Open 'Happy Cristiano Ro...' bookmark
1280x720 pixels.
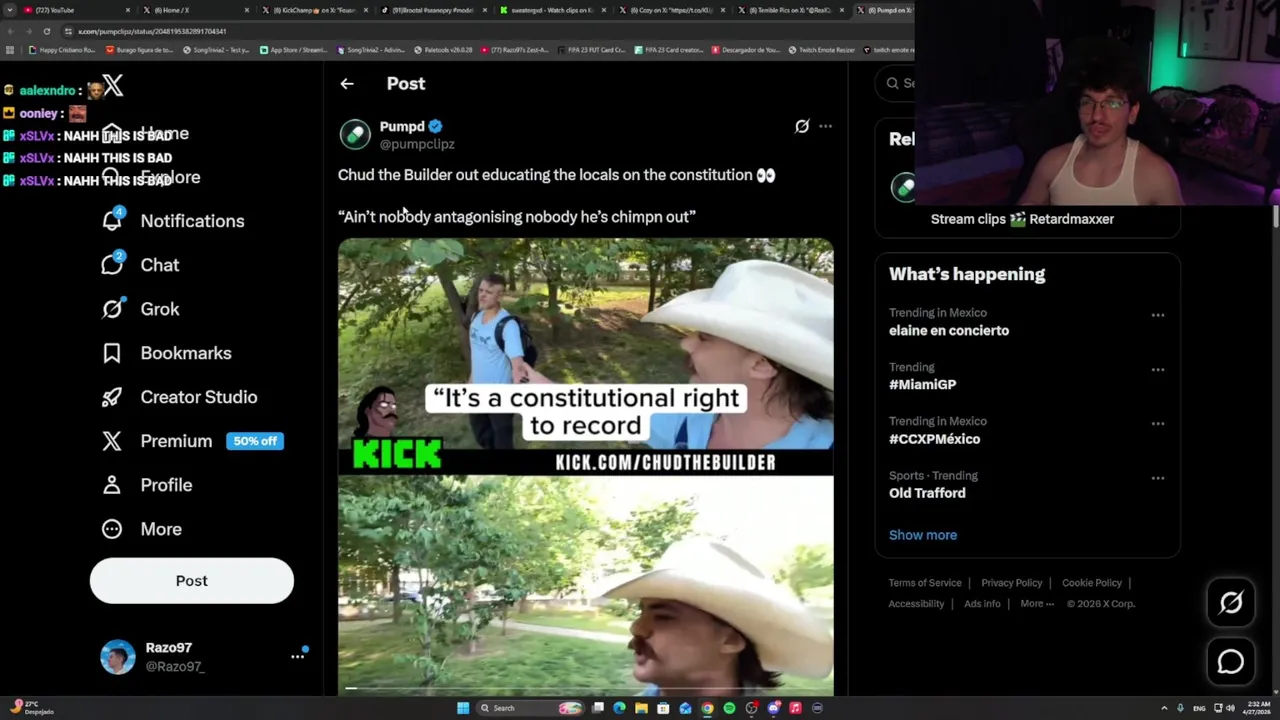[62, 50]
